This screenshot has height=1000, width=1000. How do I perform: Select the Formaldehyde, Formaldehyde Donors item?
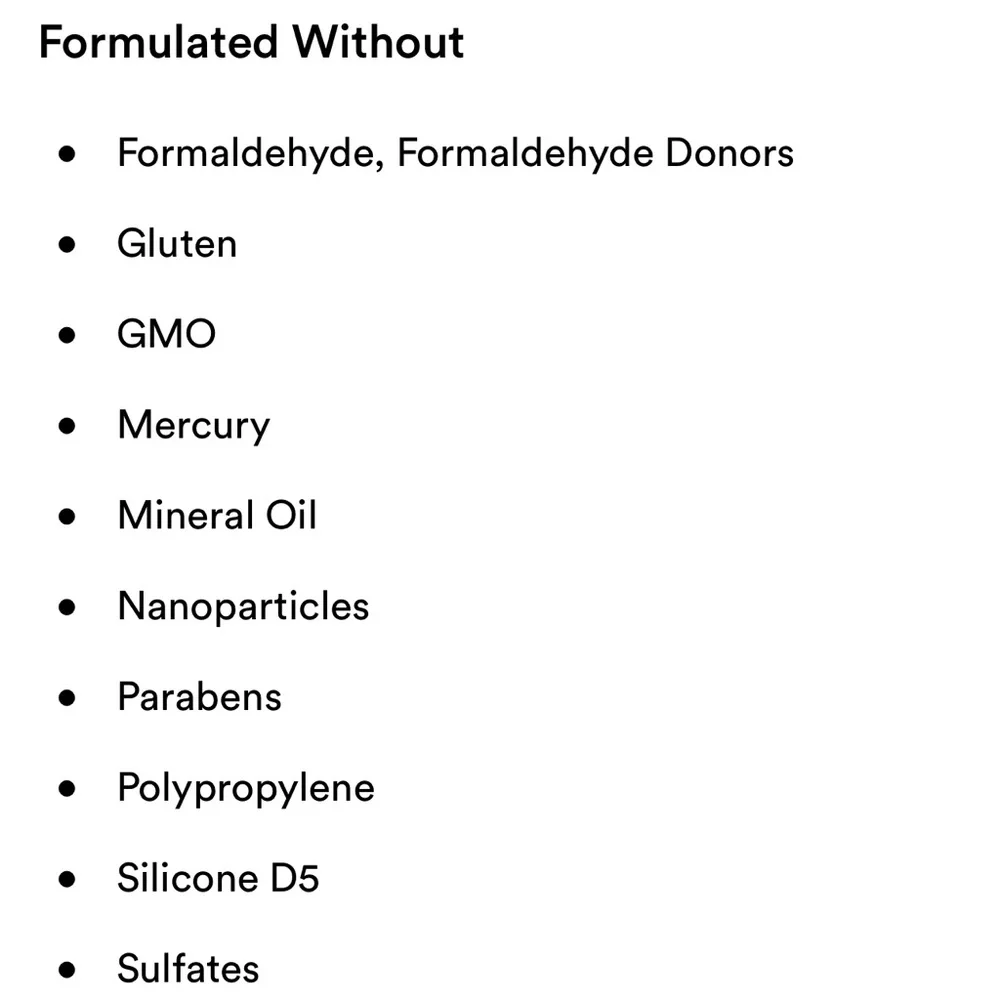click(x=455, y=154)
